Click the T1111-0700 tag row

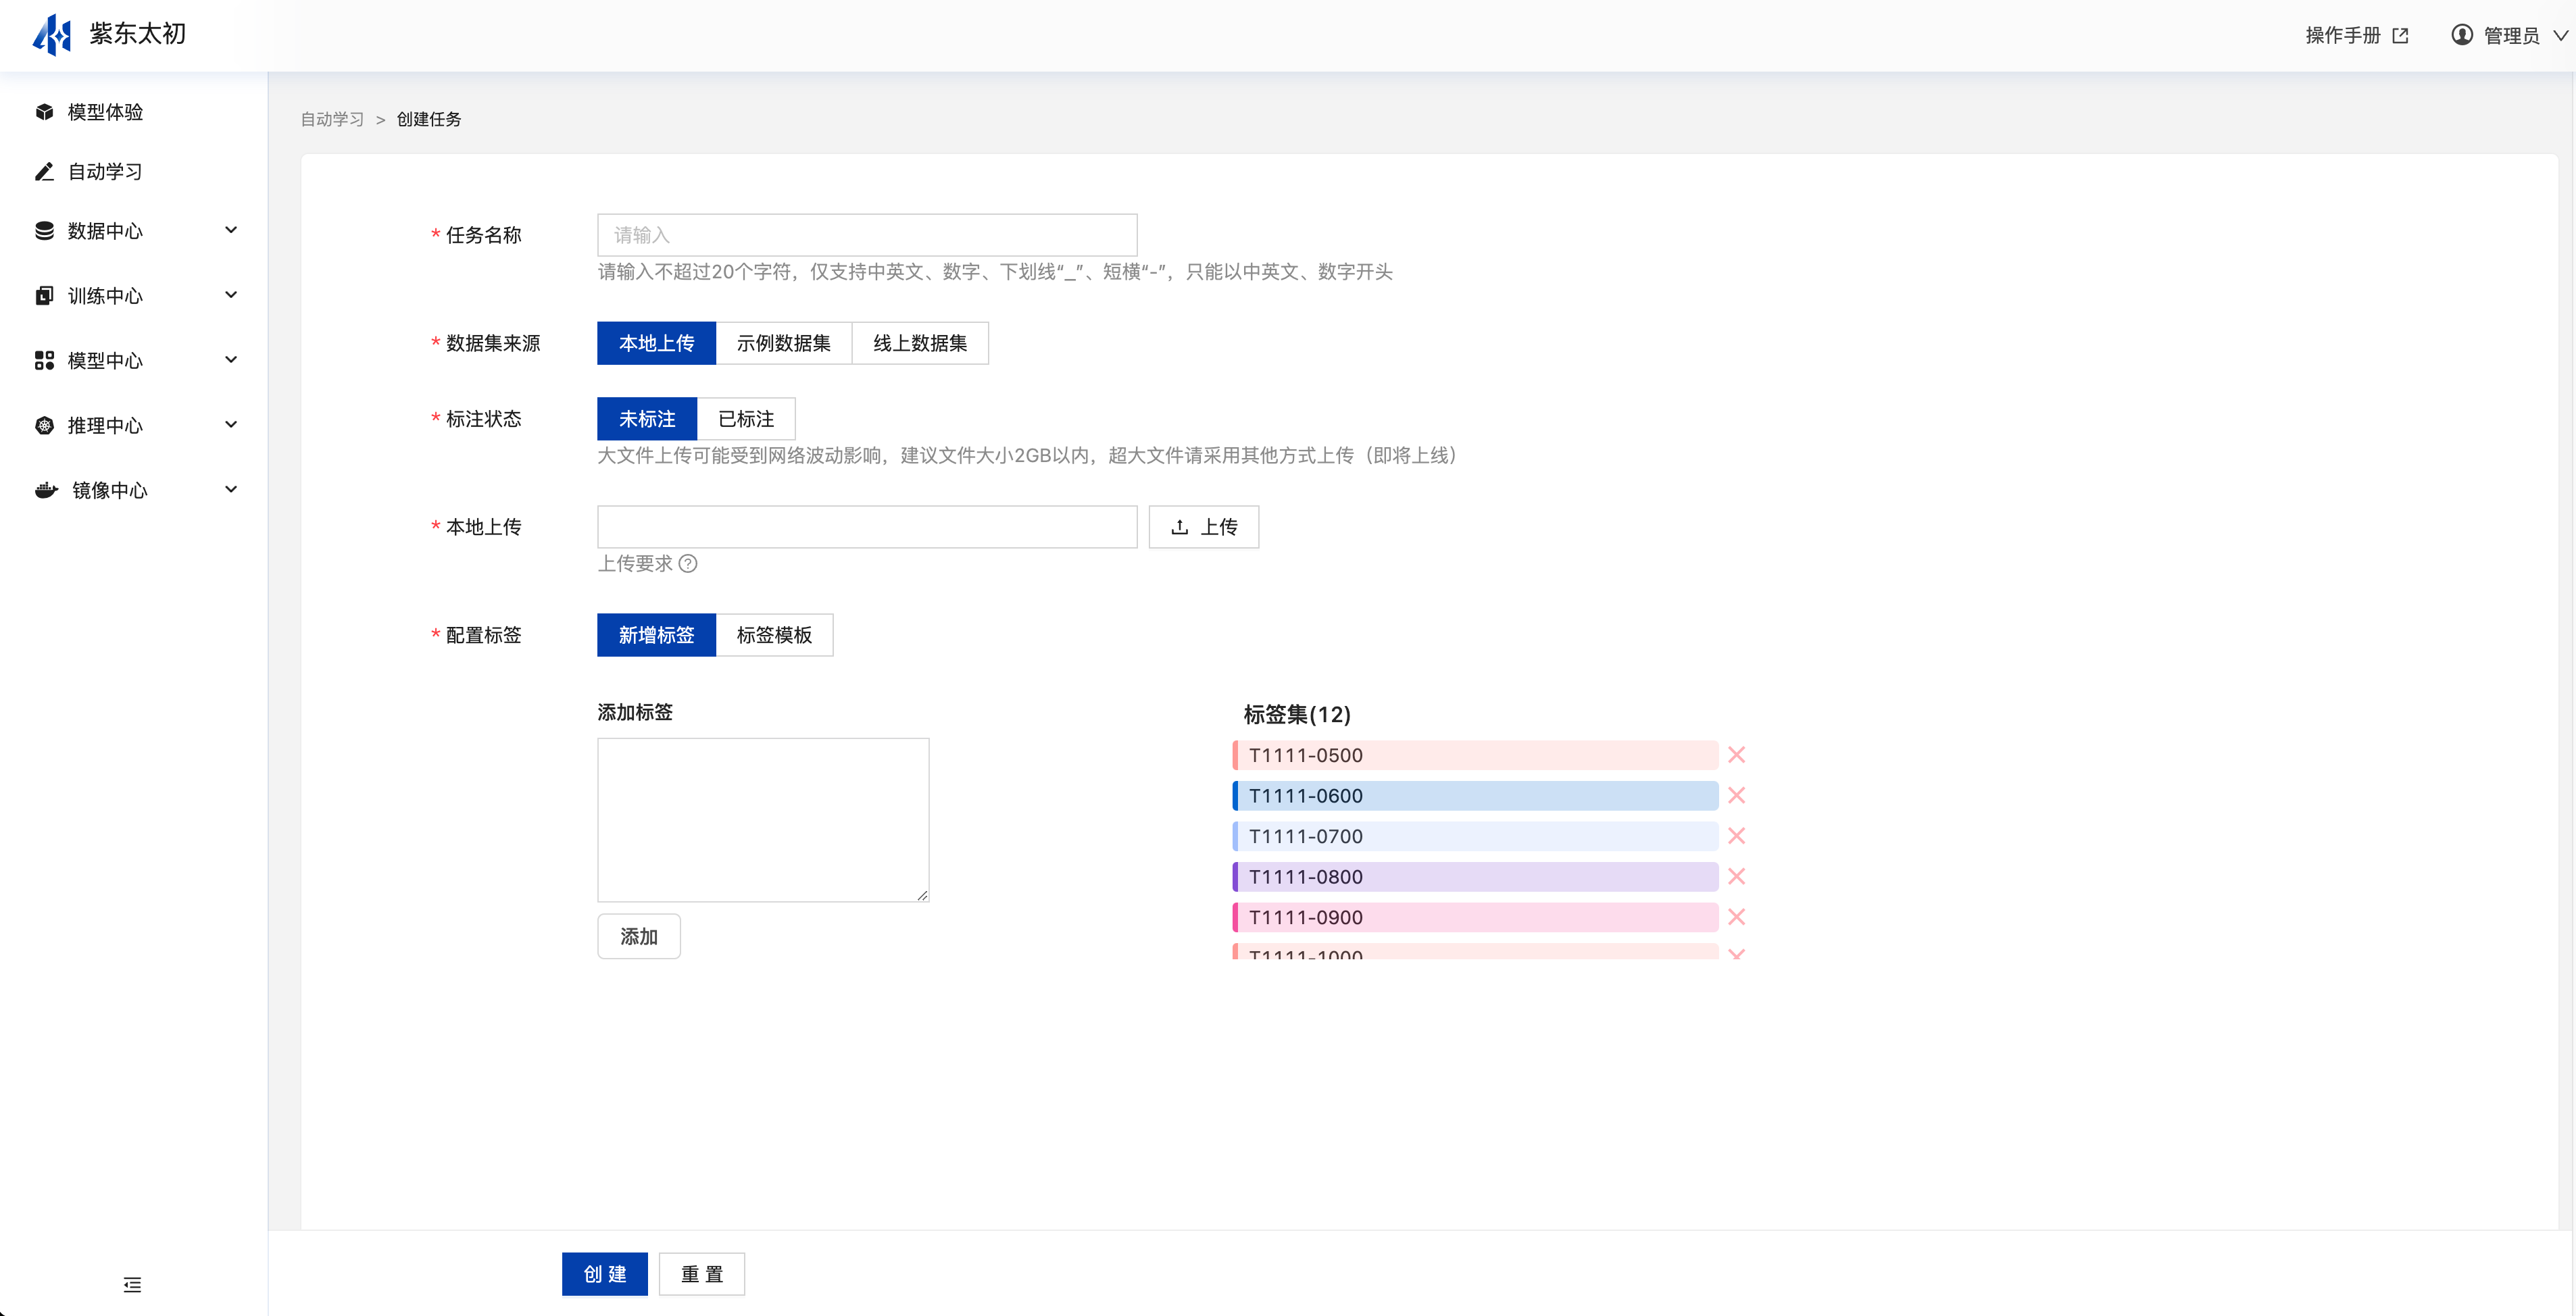(x=1475, y=836)
